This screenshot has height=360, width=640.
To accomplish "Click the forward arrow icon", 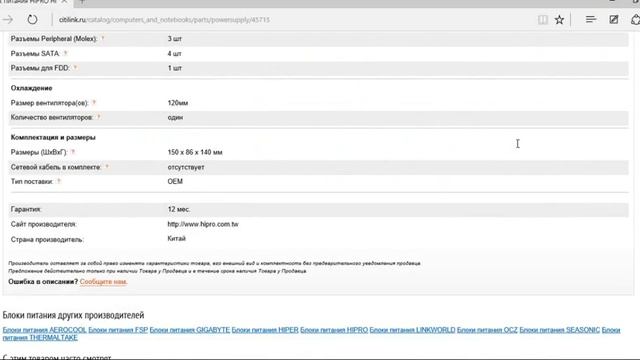I will pos(7,19).
